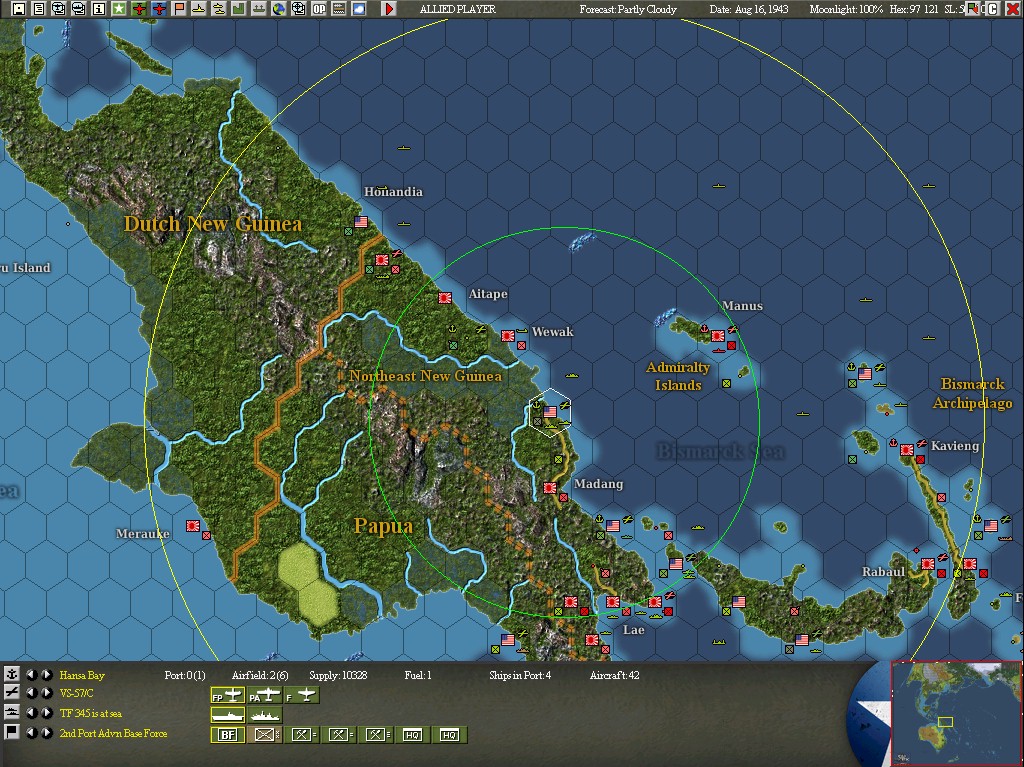Select the rightmost HQ unit icon
Image resolution: width=1024 pixels, height=767 pixels.
[449, 735]
